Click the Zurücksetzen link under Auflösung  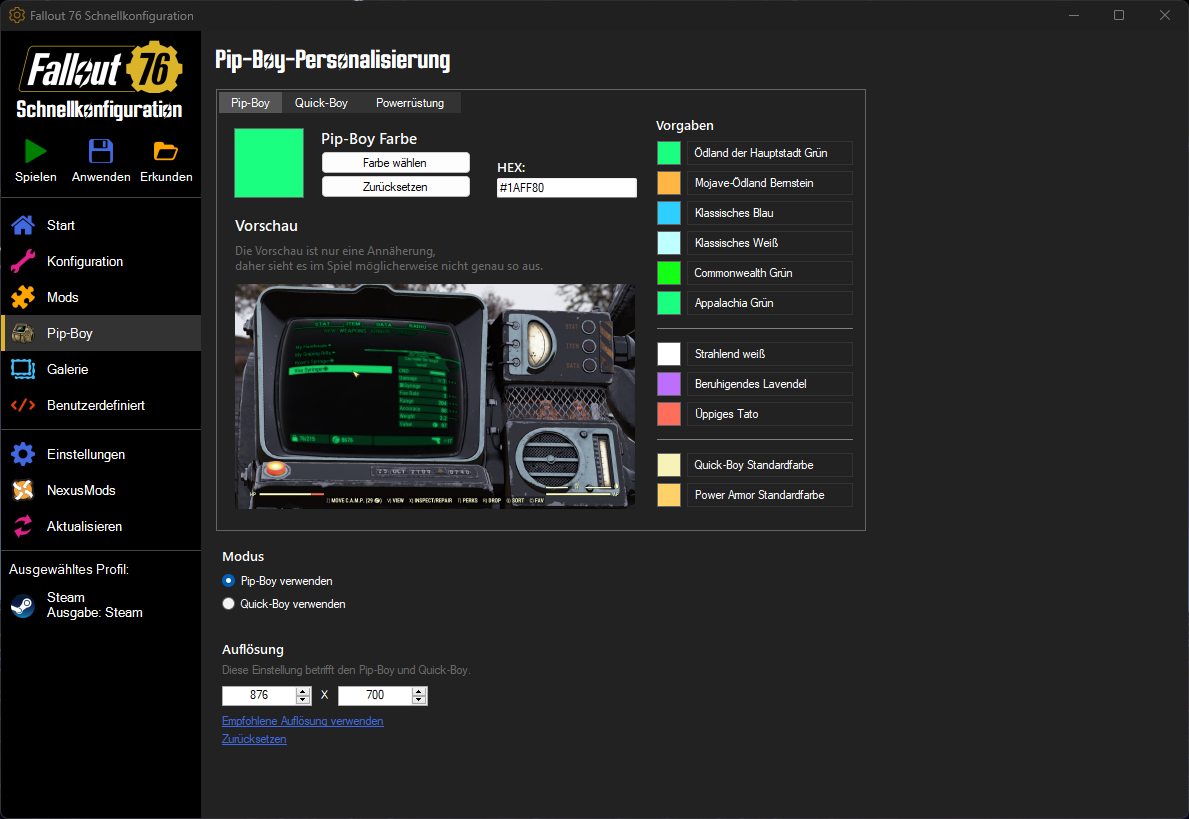(254, 739)
